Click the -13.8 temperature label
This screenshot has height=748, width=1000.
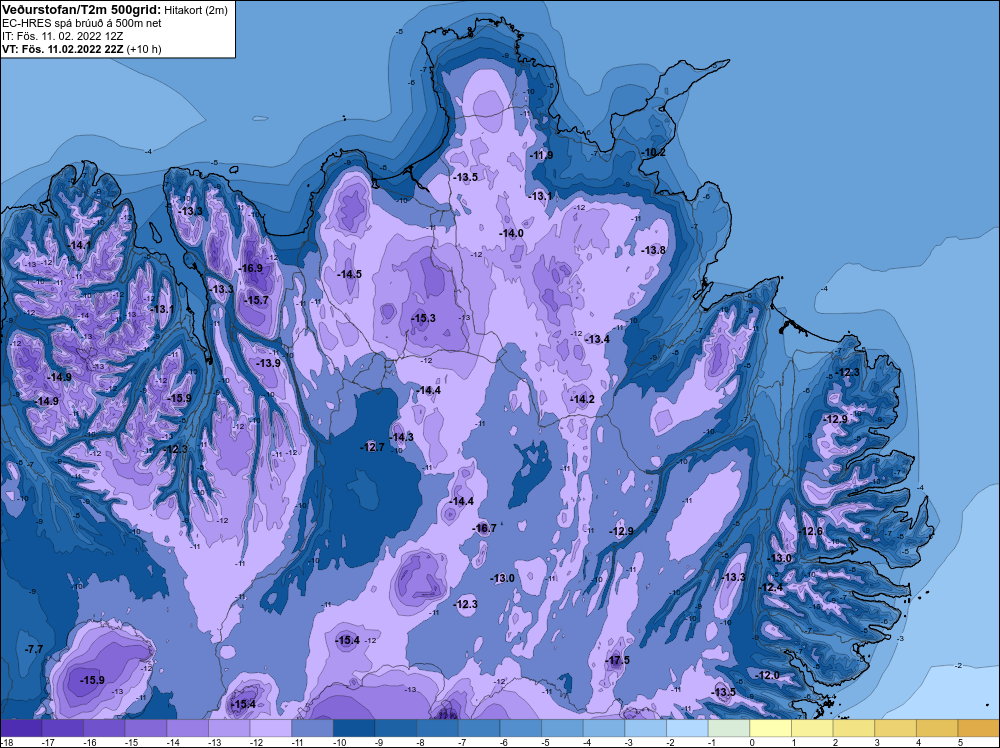pyautogui.click(x=654, y=251)
